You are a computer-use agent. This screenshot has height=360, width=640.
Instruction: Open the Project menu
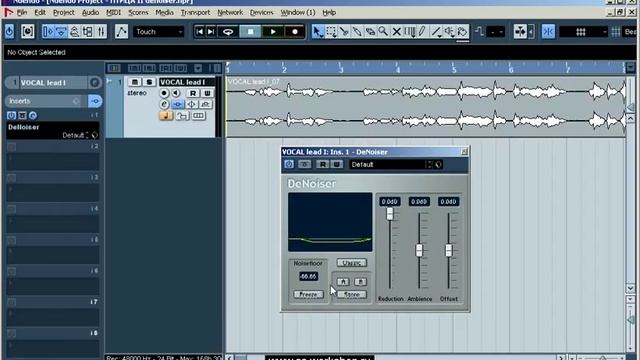64,13
